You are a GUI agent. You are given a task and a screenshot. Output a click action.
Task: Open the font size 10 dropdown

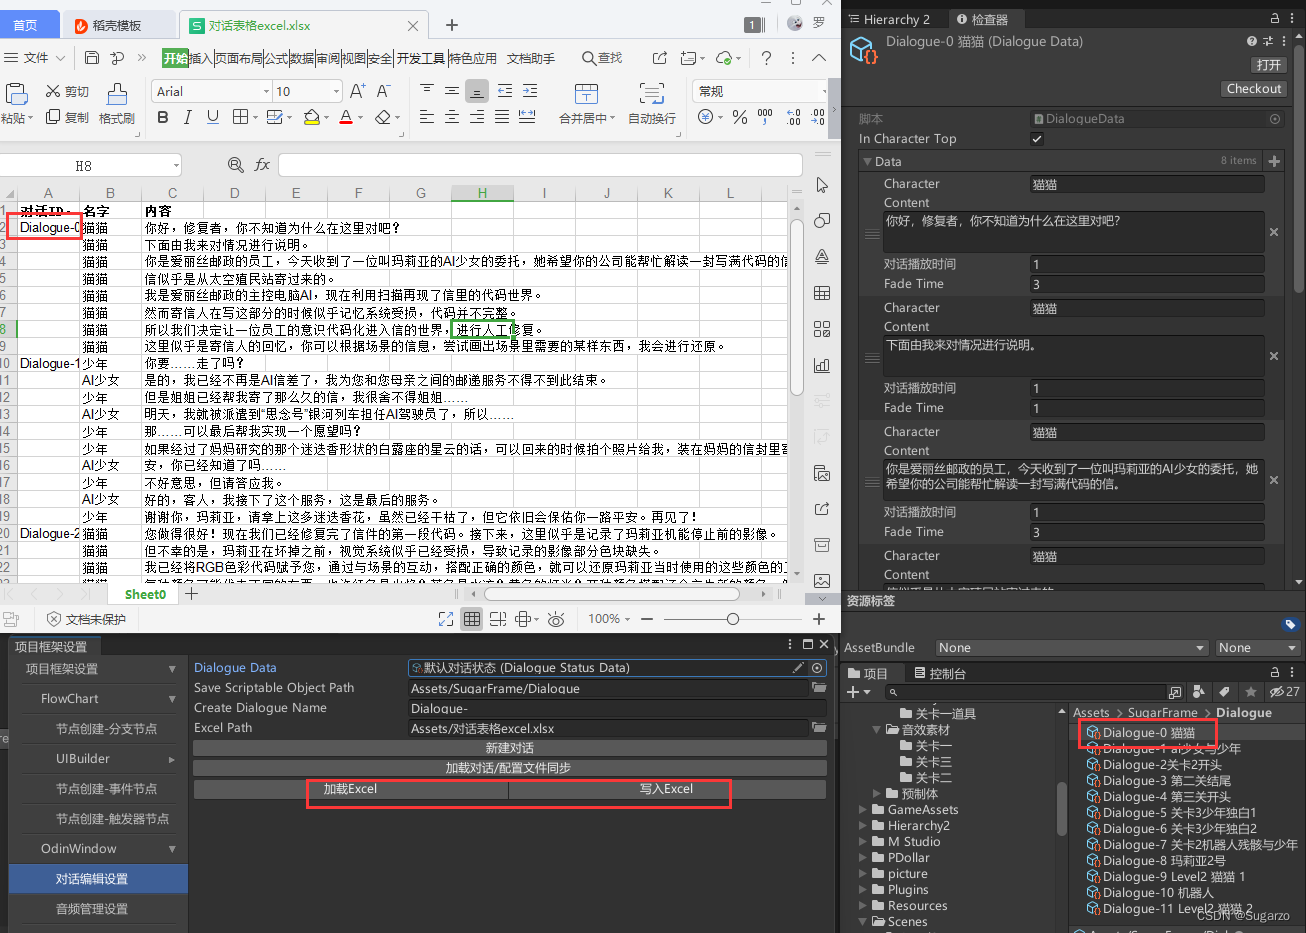pyautogui.click(x=336, y=91)
